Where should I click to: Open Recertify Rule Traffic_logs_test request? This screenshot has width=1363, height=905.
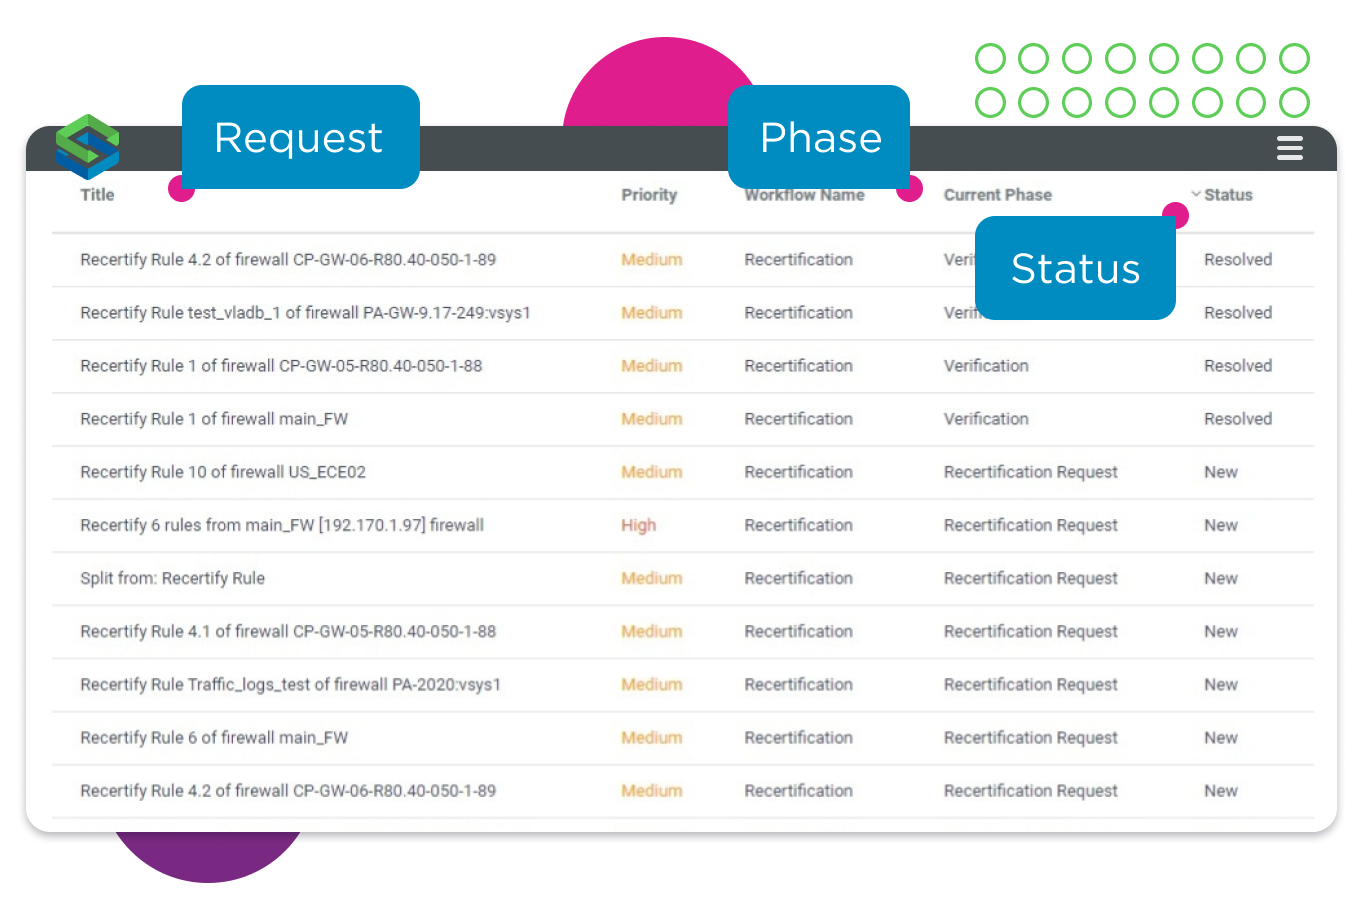pyautogui.click(x=290, y=685)
